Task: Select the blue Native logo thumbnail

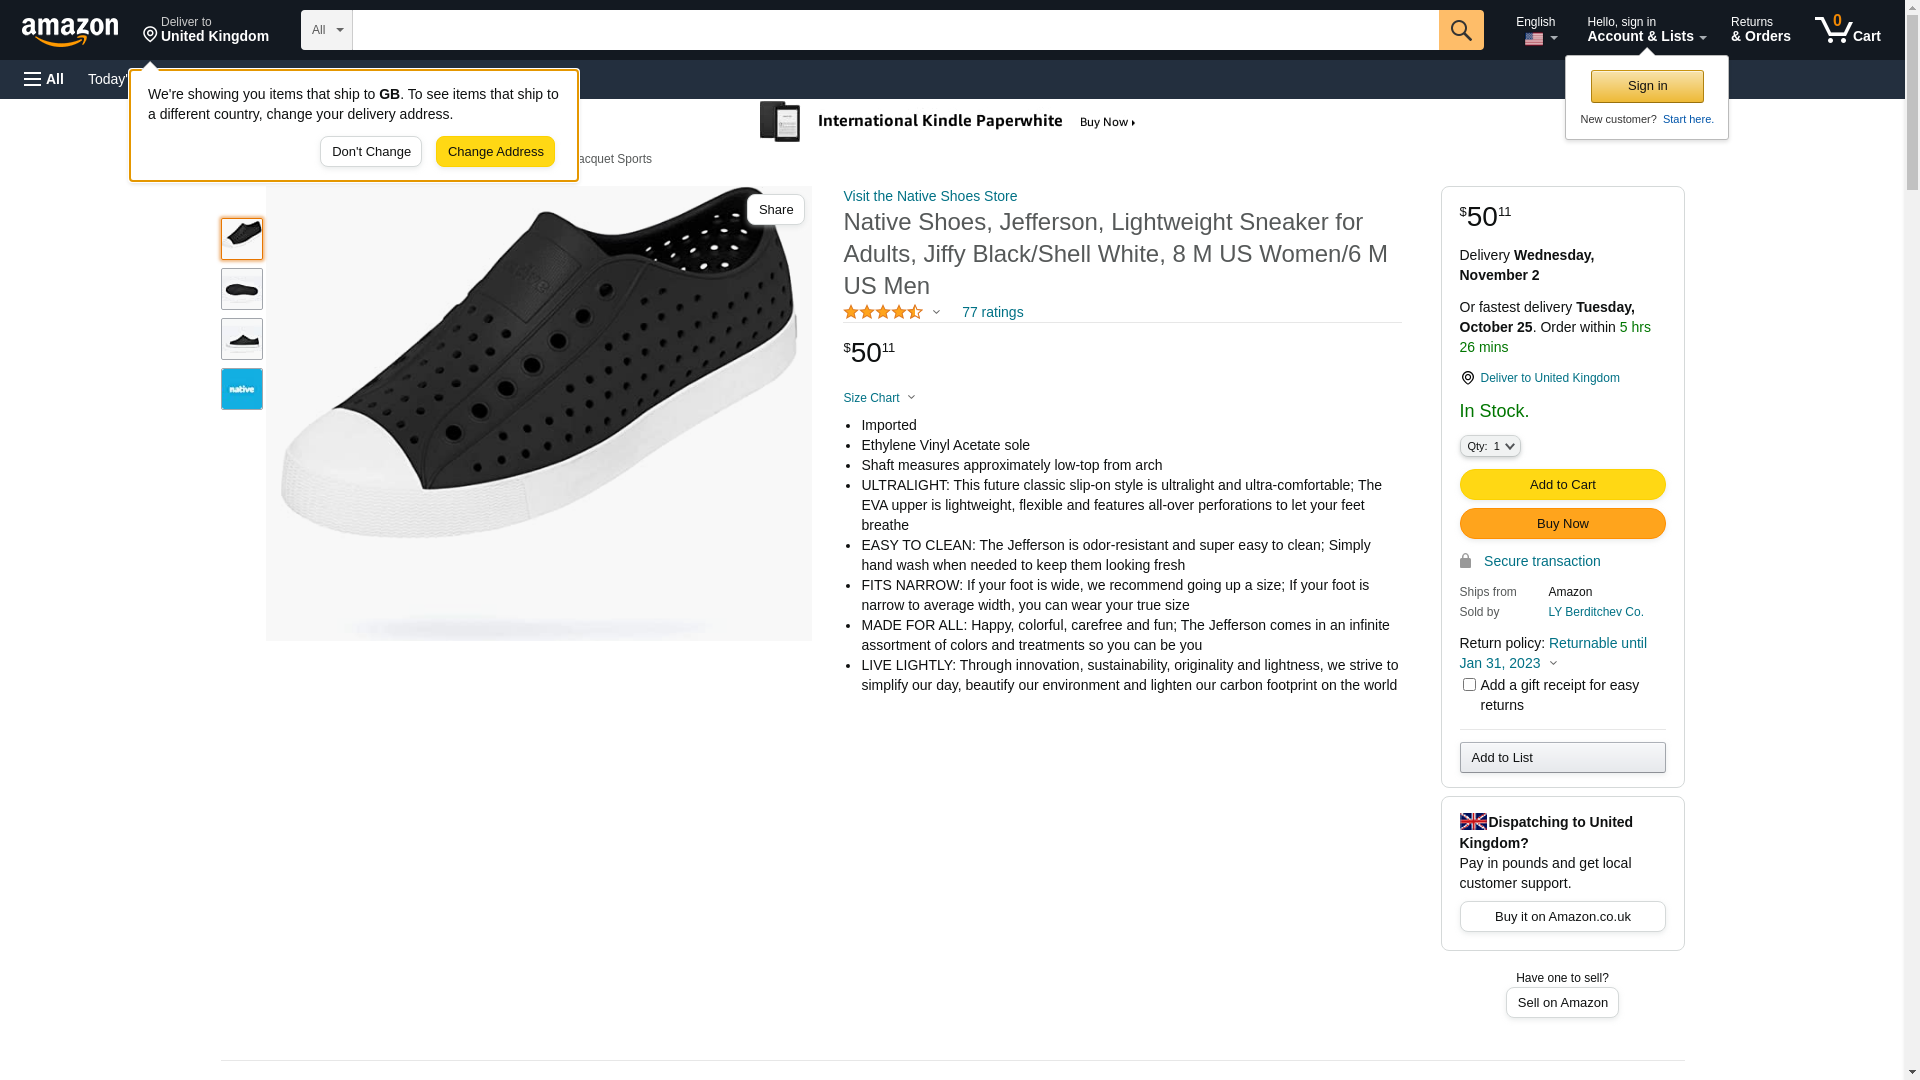Action: pos(242,389)
